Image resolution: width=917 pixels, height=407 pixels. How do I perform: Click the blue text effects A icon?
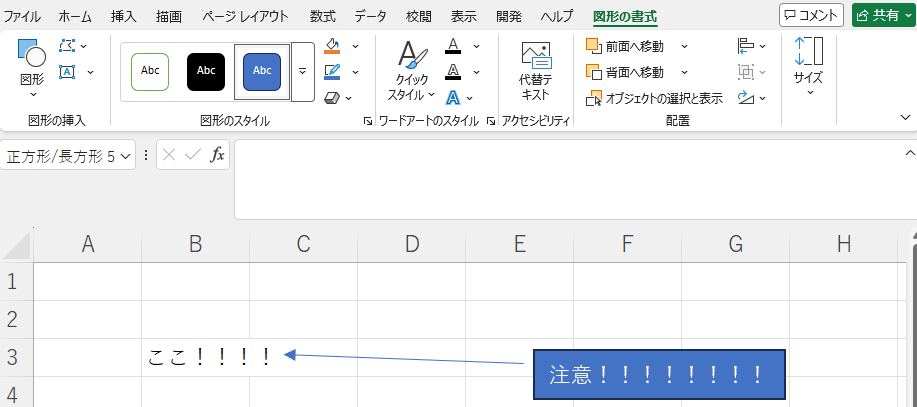(453, 98)
